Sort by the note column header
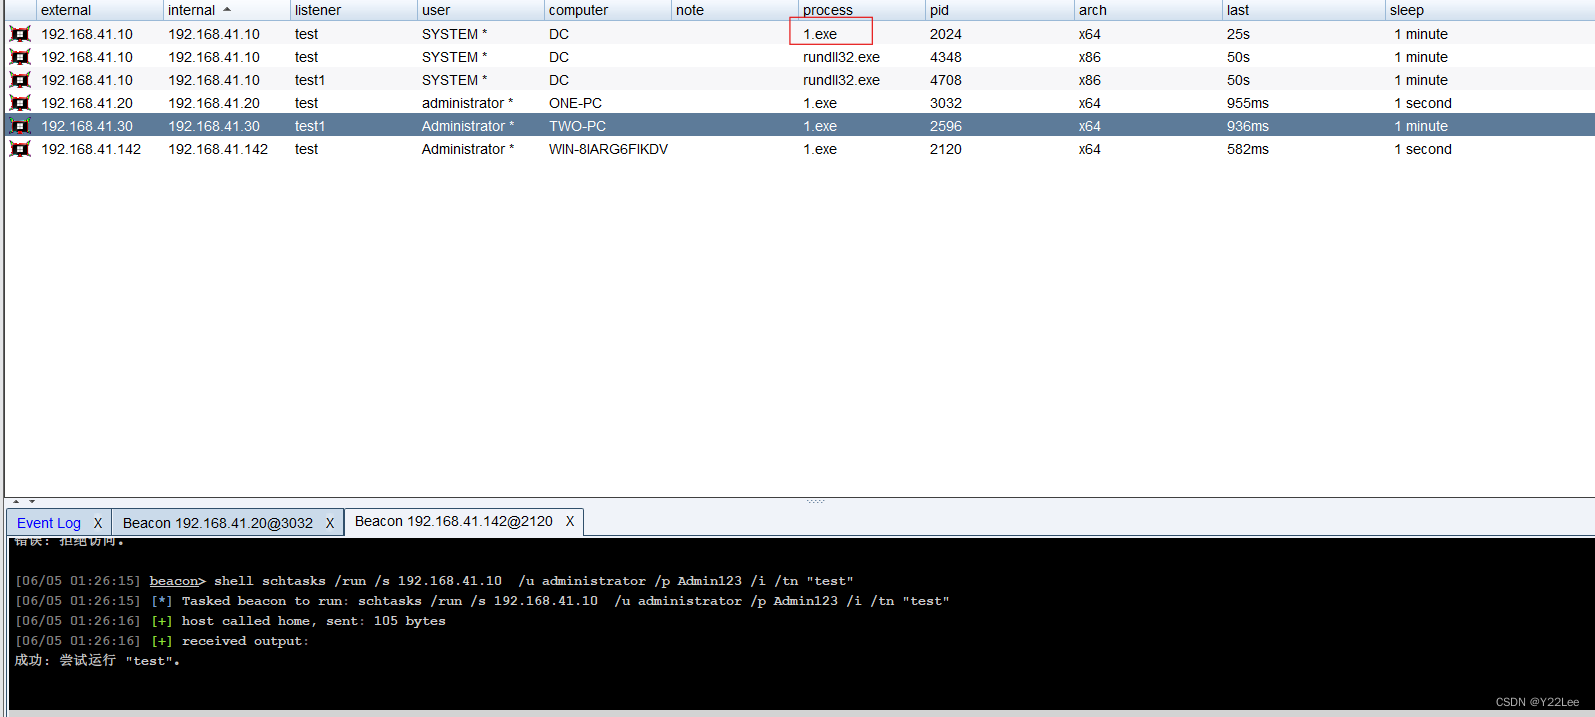The image size is (1595, 717). 734,10
